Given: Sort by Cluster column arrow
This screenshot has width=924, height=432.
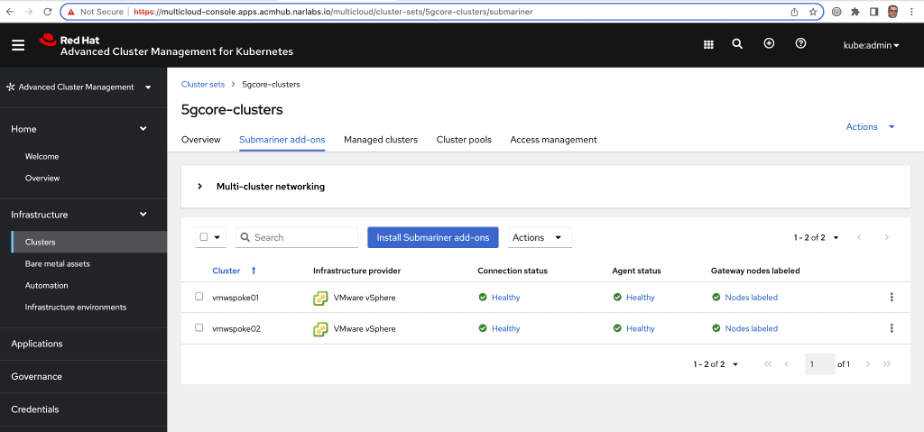Looking at the screenshot, I should tap(253, 271).
